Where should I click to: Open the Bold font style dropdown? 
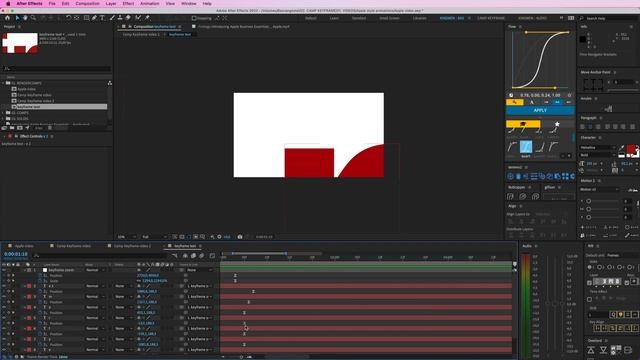pyautogui.click(x=598, y=155)
